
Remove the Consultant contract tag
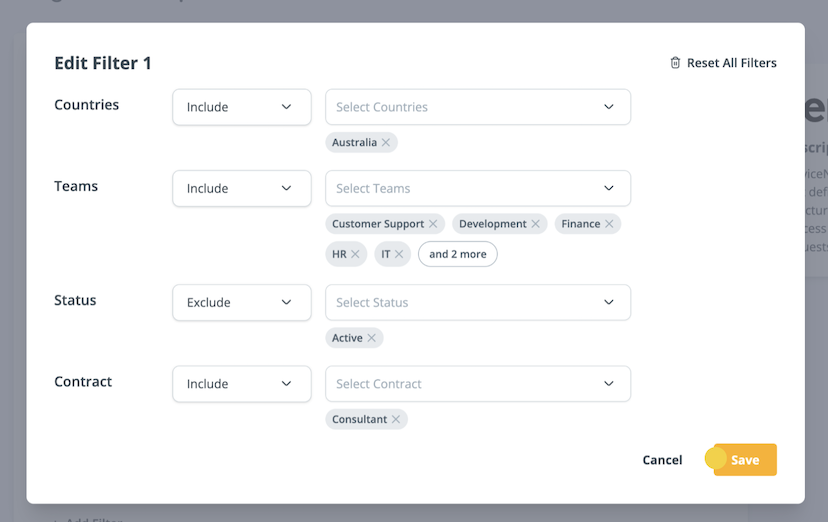point(396,420)
